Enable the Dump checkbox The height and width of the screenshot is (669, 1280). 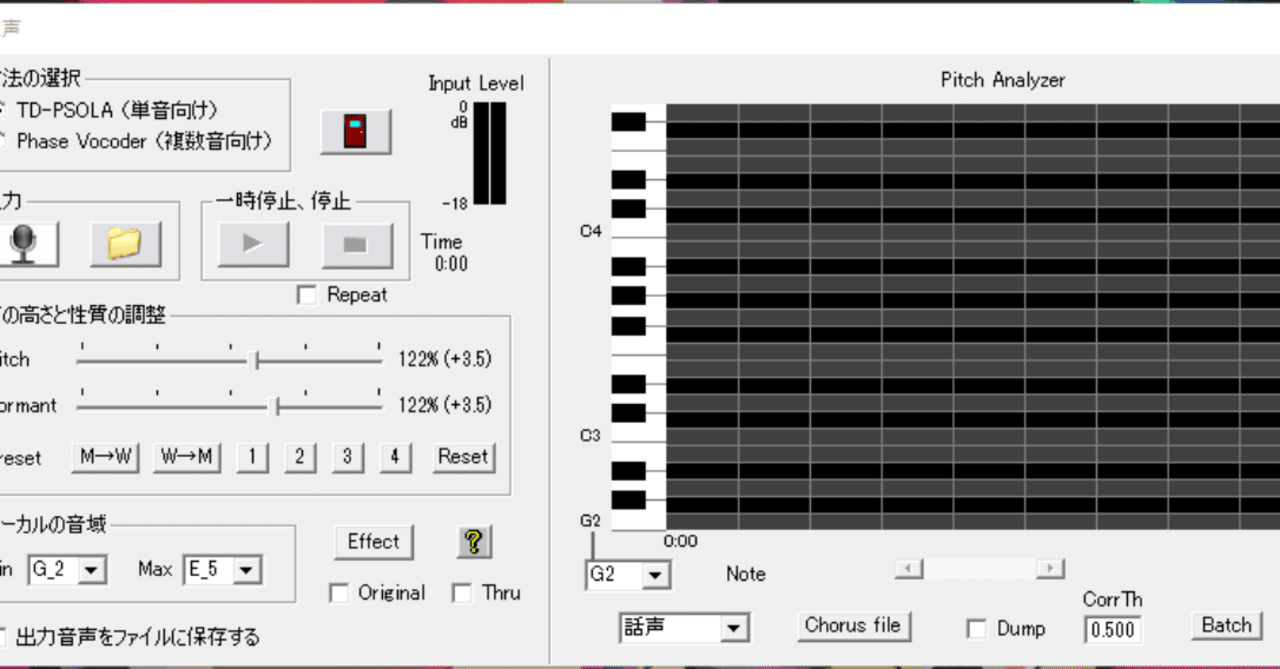977,629
